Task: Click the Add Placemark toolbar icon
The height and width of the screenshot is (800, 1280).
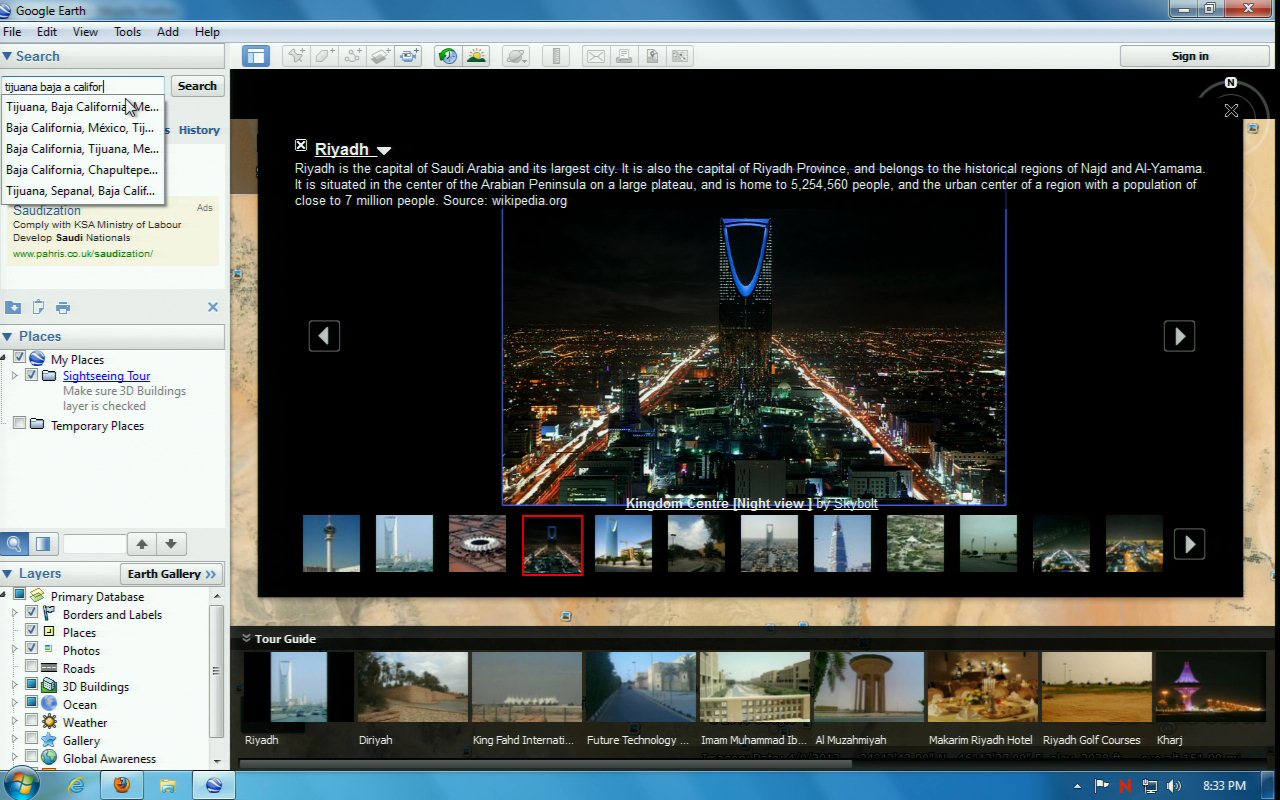Action: [296, 56]
